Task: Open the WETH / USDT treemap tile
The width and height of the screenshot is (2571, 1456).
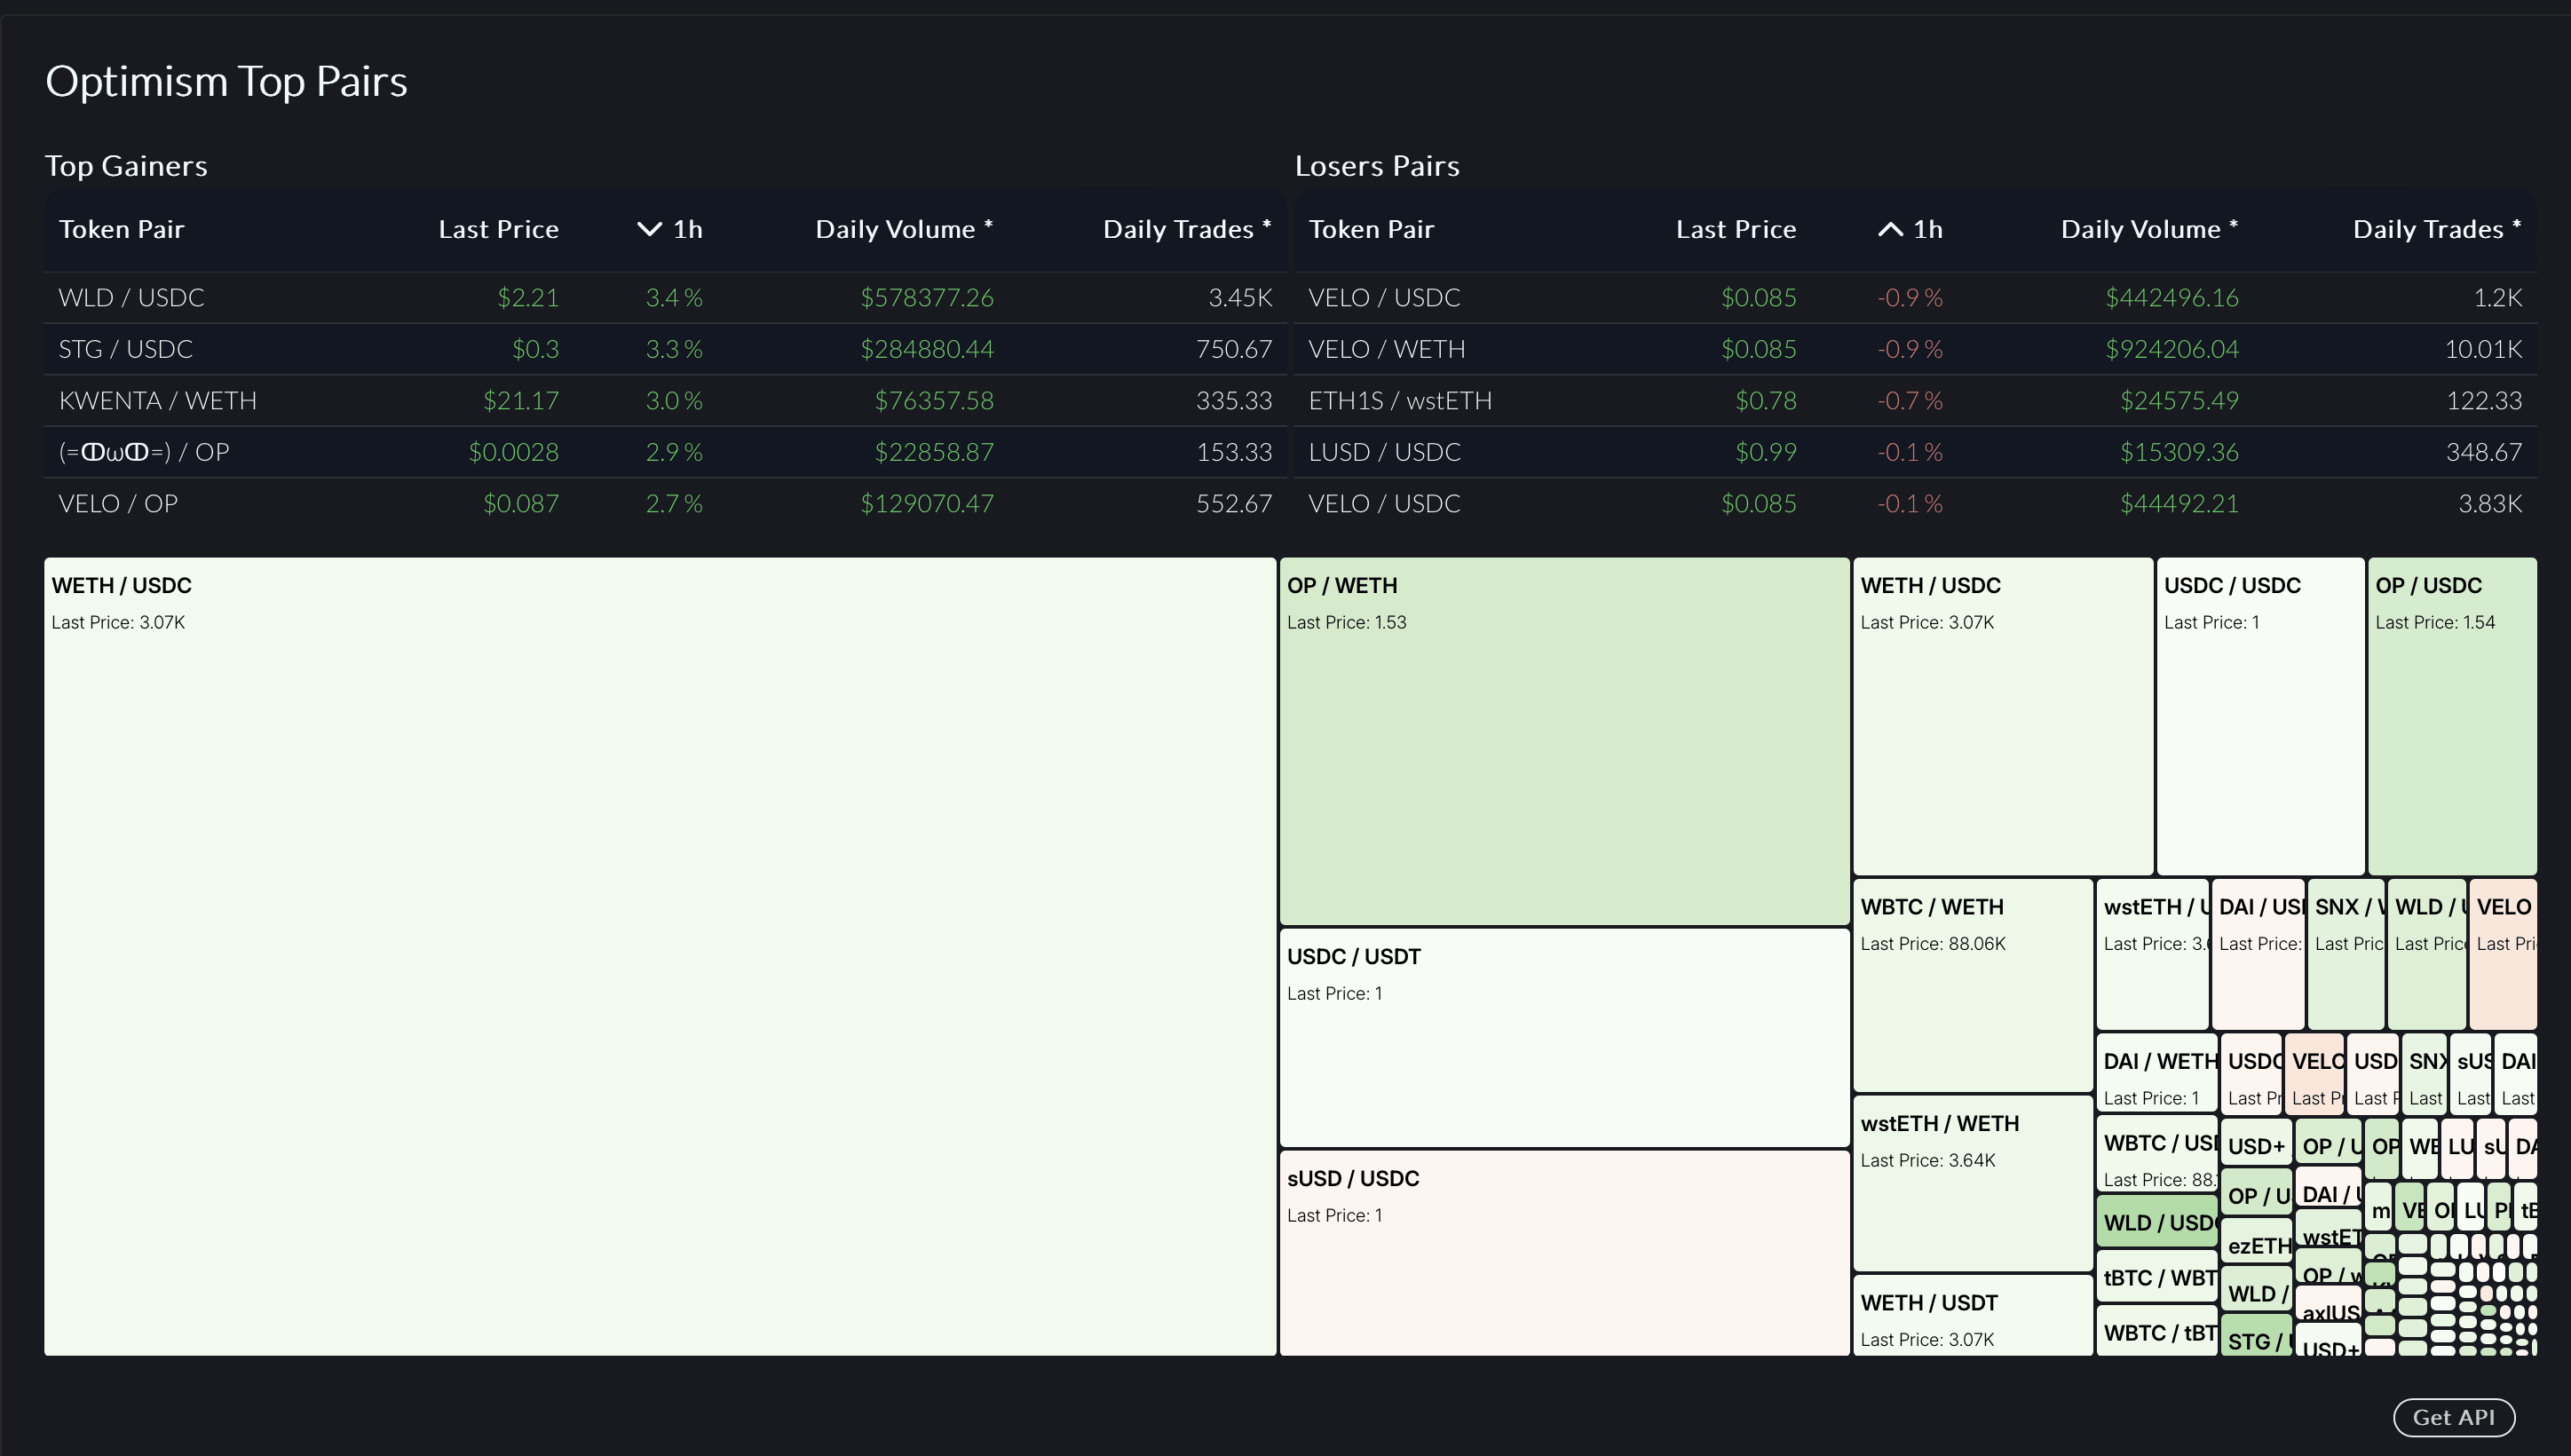Action: 1972,1315
